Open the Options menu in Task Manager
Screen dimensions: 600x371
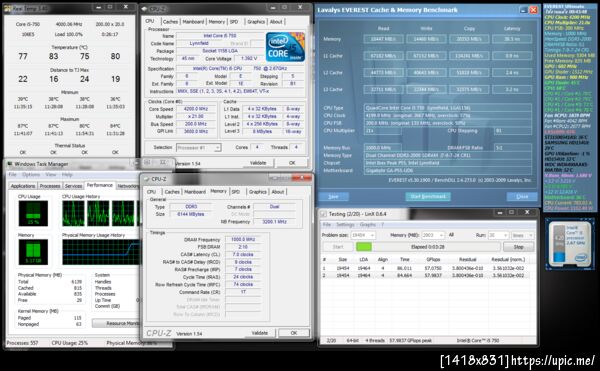31,175
